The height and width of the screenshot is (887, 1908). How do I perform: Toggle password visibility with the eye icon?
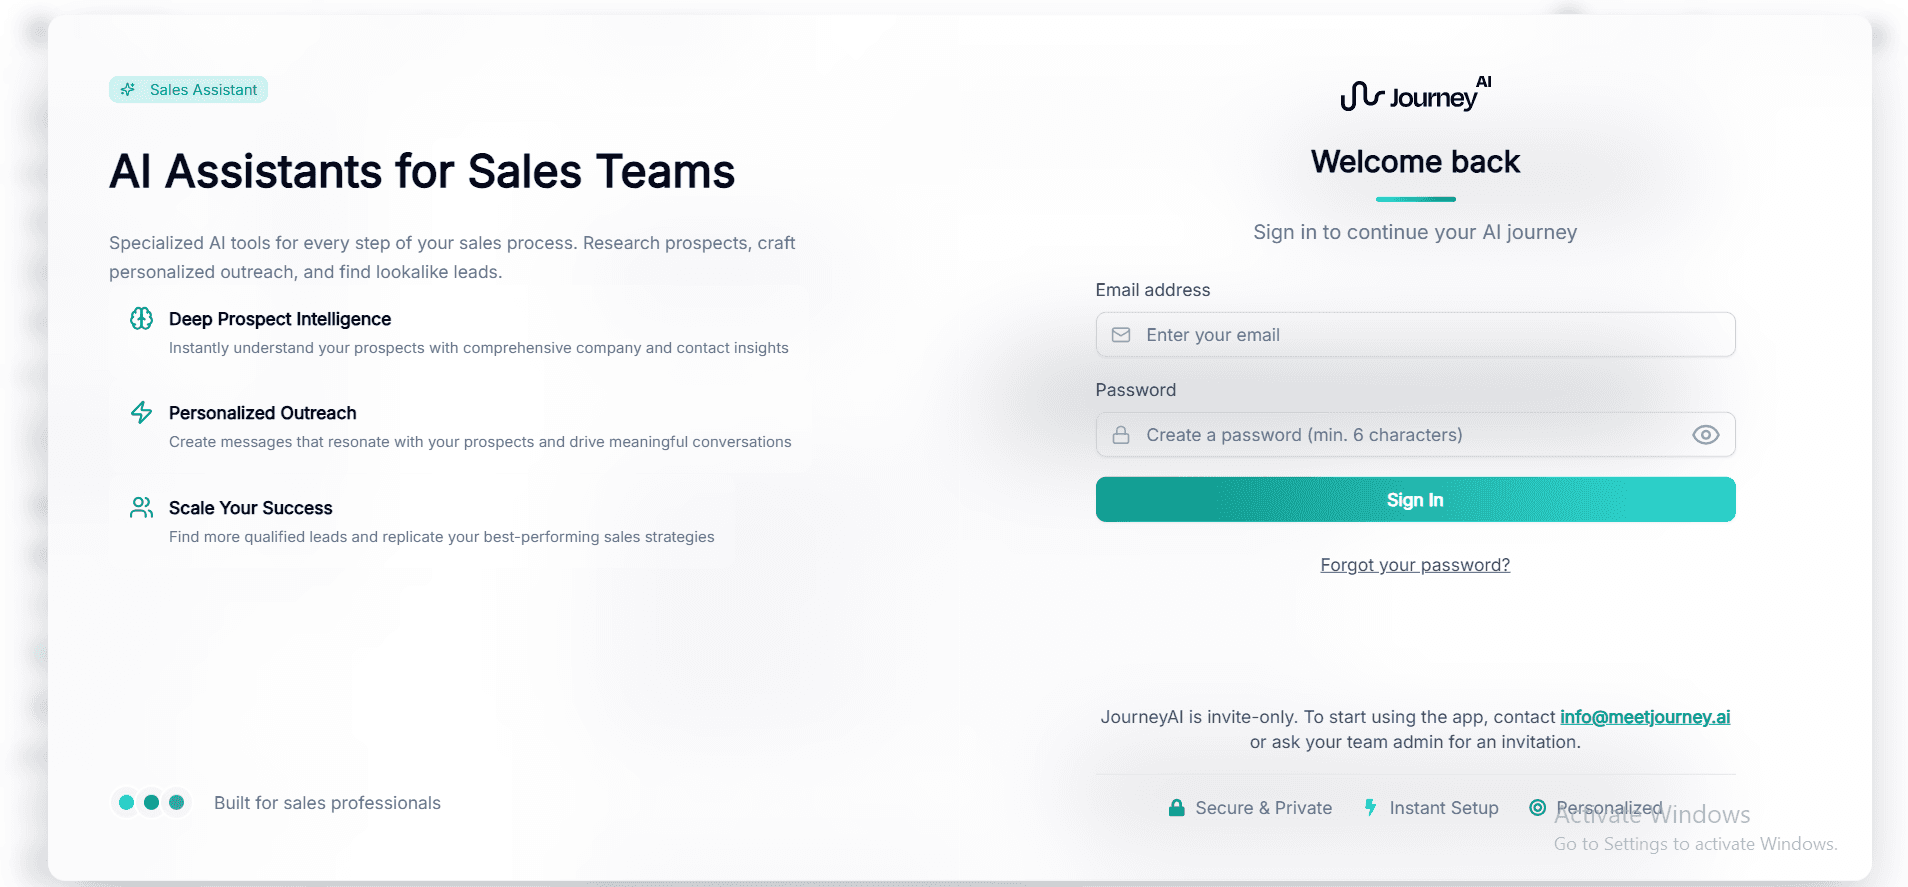point(1705,435)
